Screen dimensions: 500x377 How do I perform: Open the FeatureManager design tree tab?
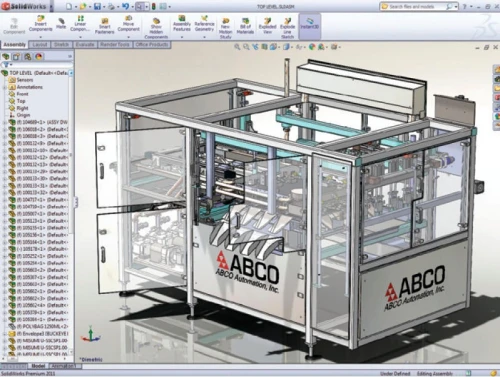coord(6,57)
